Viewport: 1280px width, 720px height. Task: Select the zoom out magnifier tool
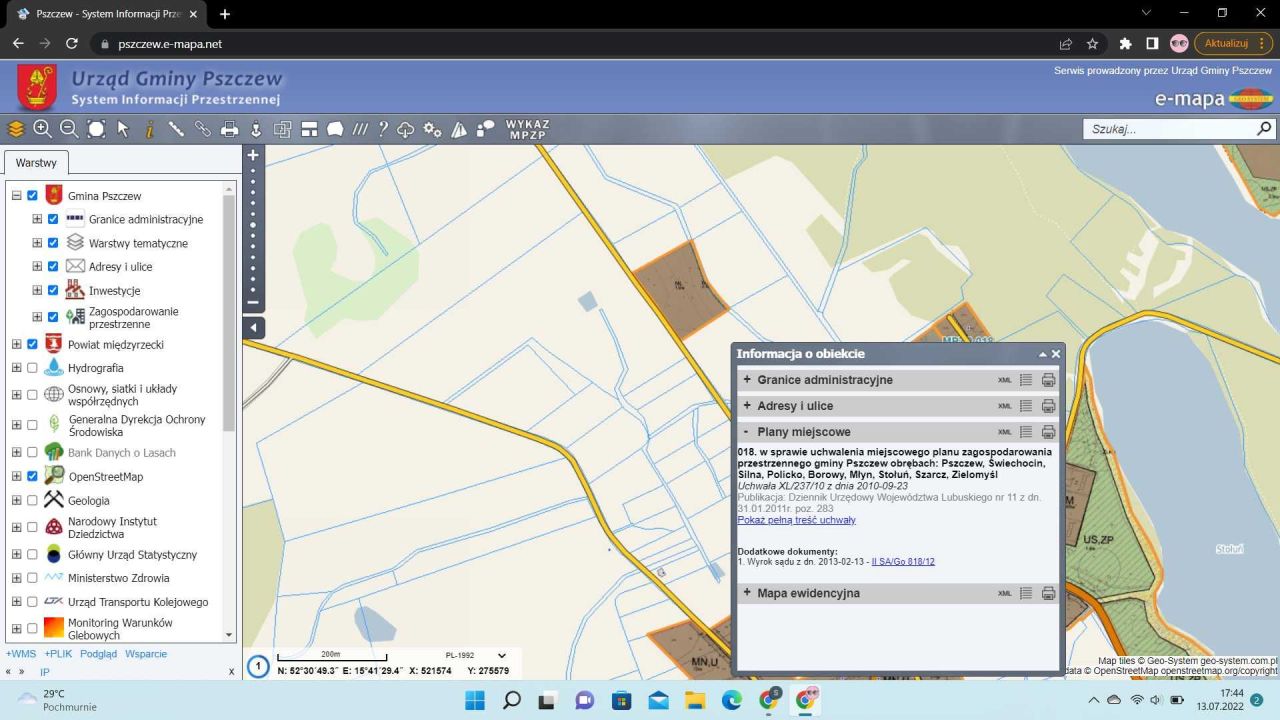(68, 129)
